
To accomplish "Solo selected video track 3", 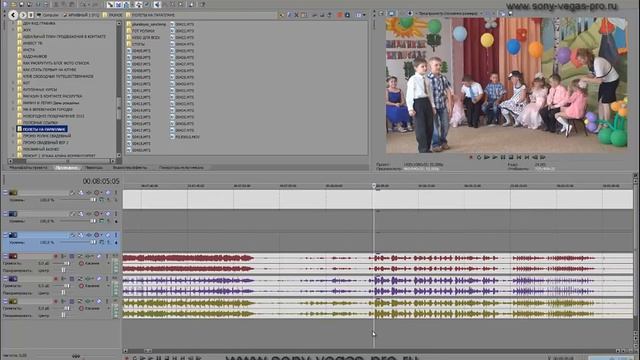I will coord(116,235).
